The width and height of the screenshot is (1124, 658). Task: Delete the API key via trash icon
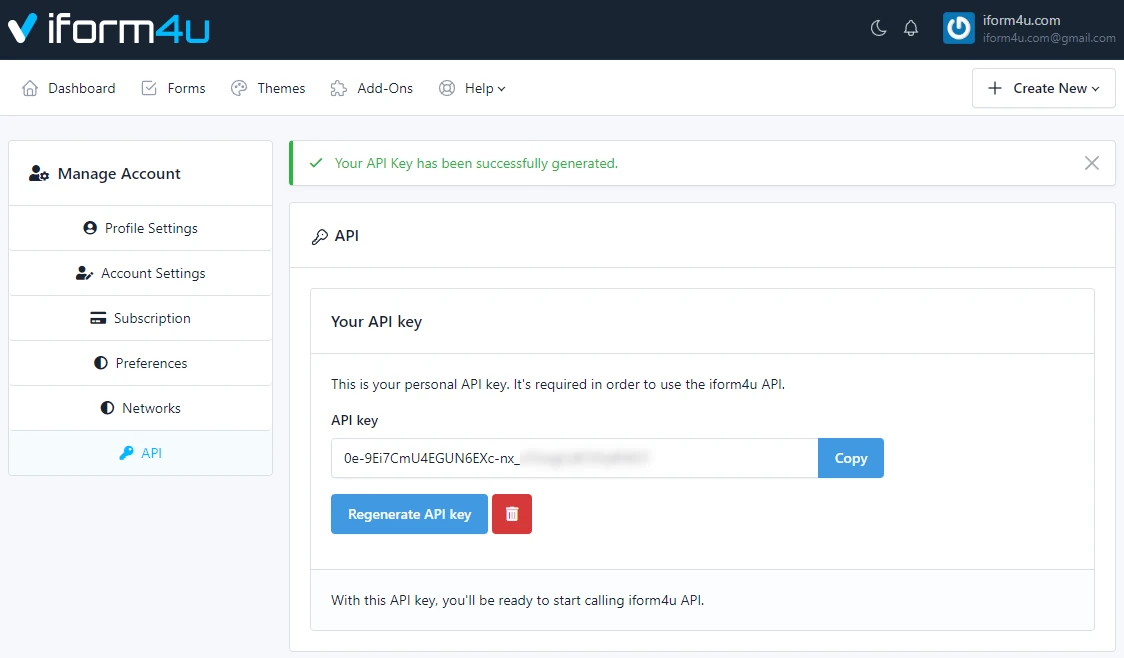pyautogui.click(x=511, y=513)
